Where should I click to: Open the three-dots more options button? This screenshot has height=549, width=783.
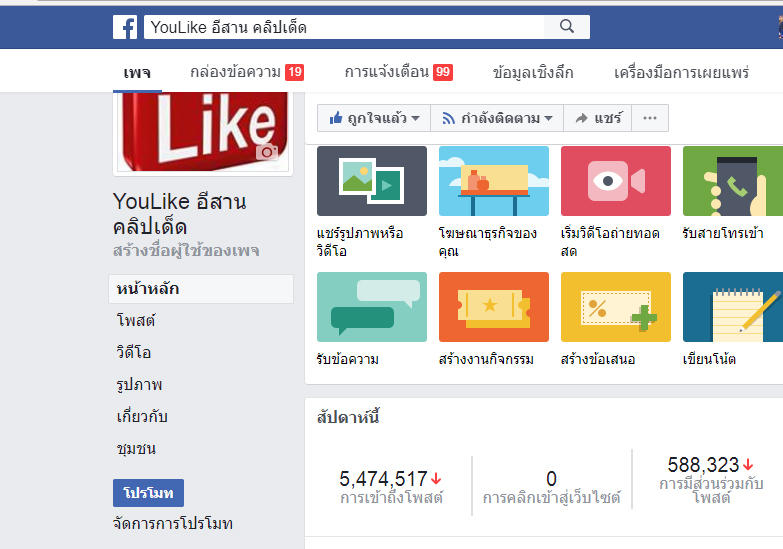(x=650, y=118)
